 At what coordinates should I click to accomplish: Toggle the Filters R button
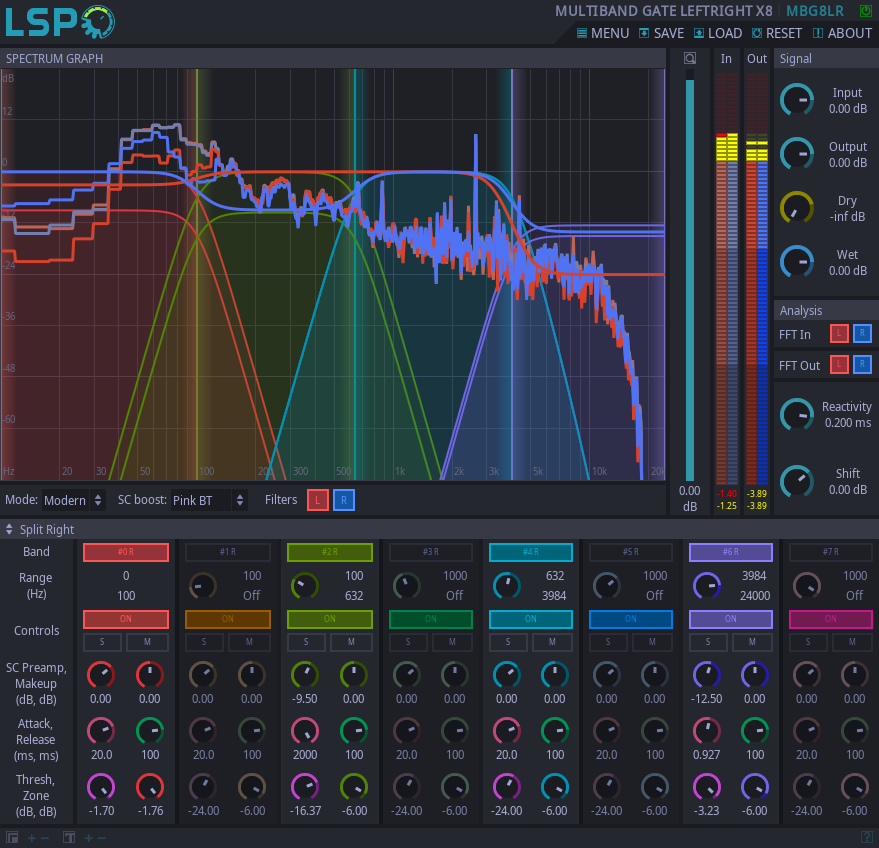(x=344, y=500)
